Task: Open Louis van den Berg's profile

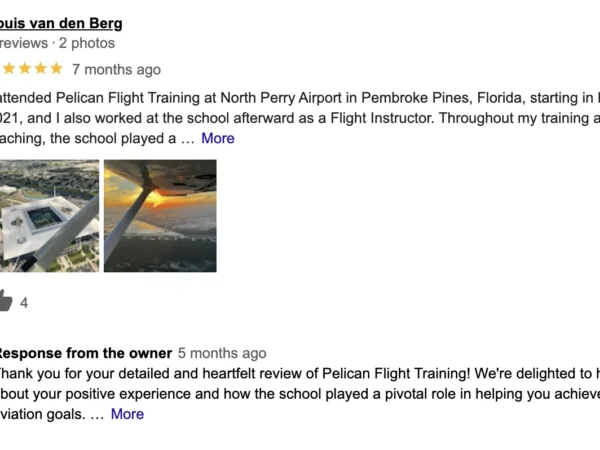Action: (61, 22)
